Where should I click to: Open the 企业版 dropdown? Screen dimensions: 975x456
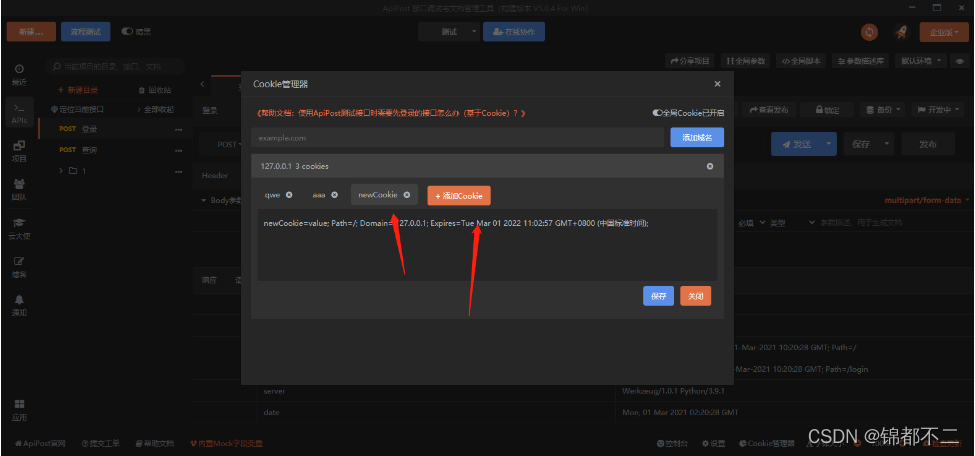tap(945, 32)
